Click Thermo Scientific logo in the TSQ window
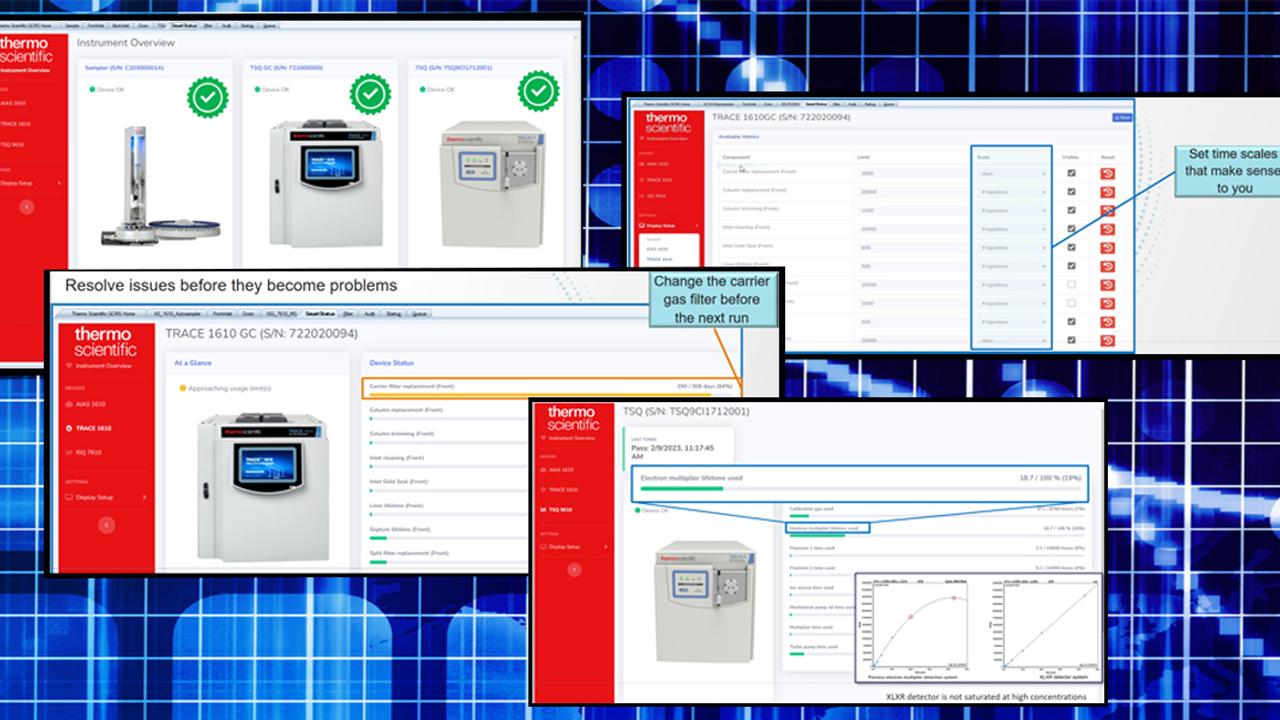This screenshot has width=1280, height=720. point(571,418)
